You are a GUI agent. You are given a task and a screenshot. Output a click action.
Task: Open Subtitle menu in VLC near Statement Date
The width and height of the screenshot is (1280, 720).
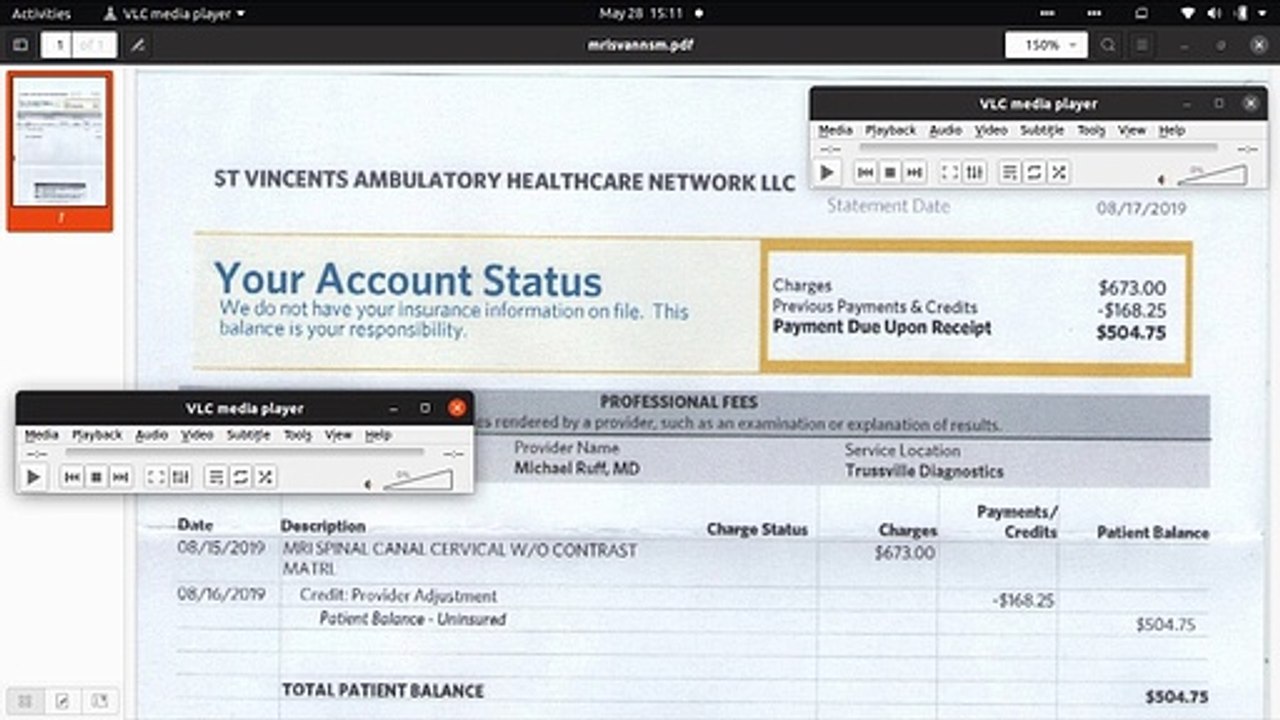point(1042,130)
